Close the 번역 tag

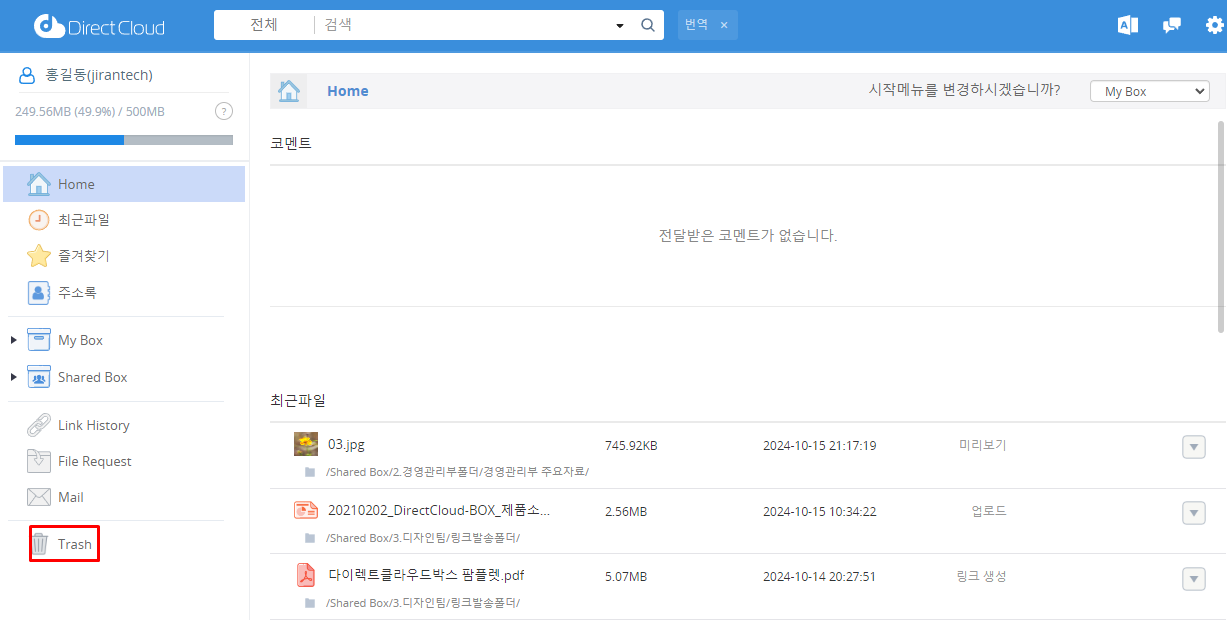coord(724,25)
